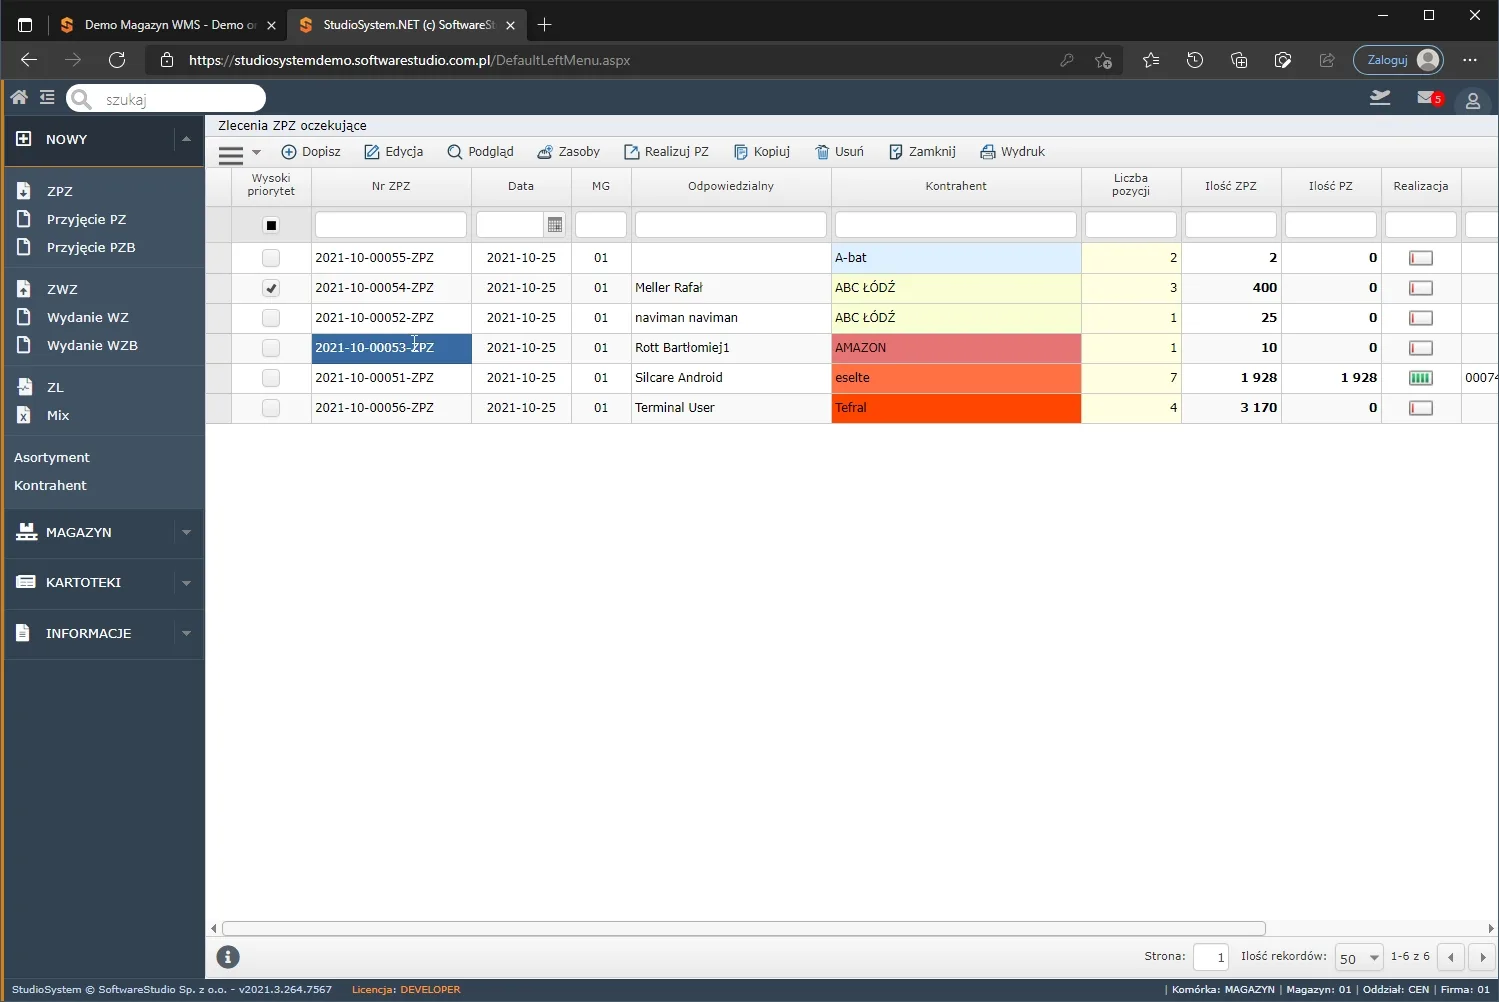Open Wydanie WZ menu item
Screen dimensions: 1499x1002
pyautogui.click(x=88, y=317)
